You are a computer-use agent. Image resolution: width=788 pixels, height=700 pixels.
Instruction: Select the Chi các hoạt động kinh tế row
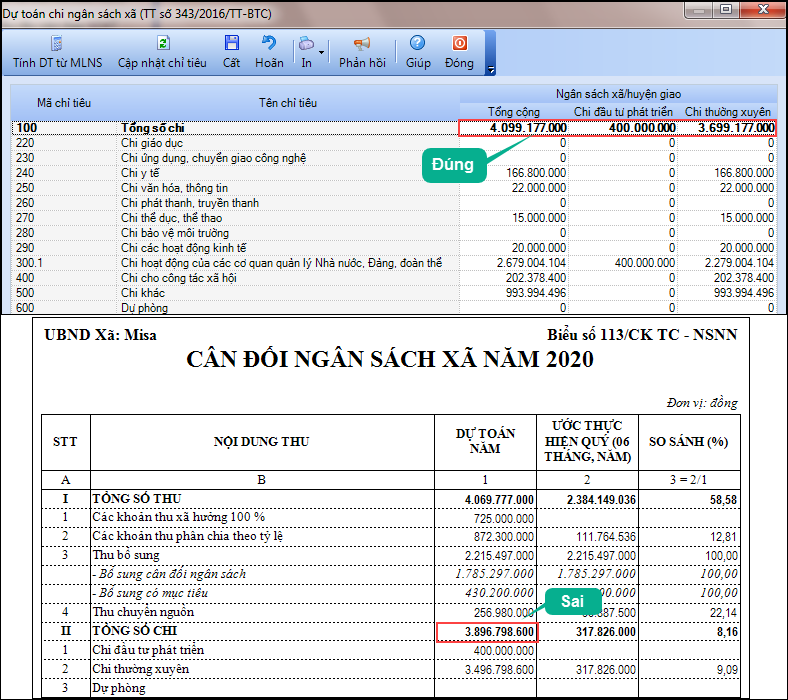394,248
